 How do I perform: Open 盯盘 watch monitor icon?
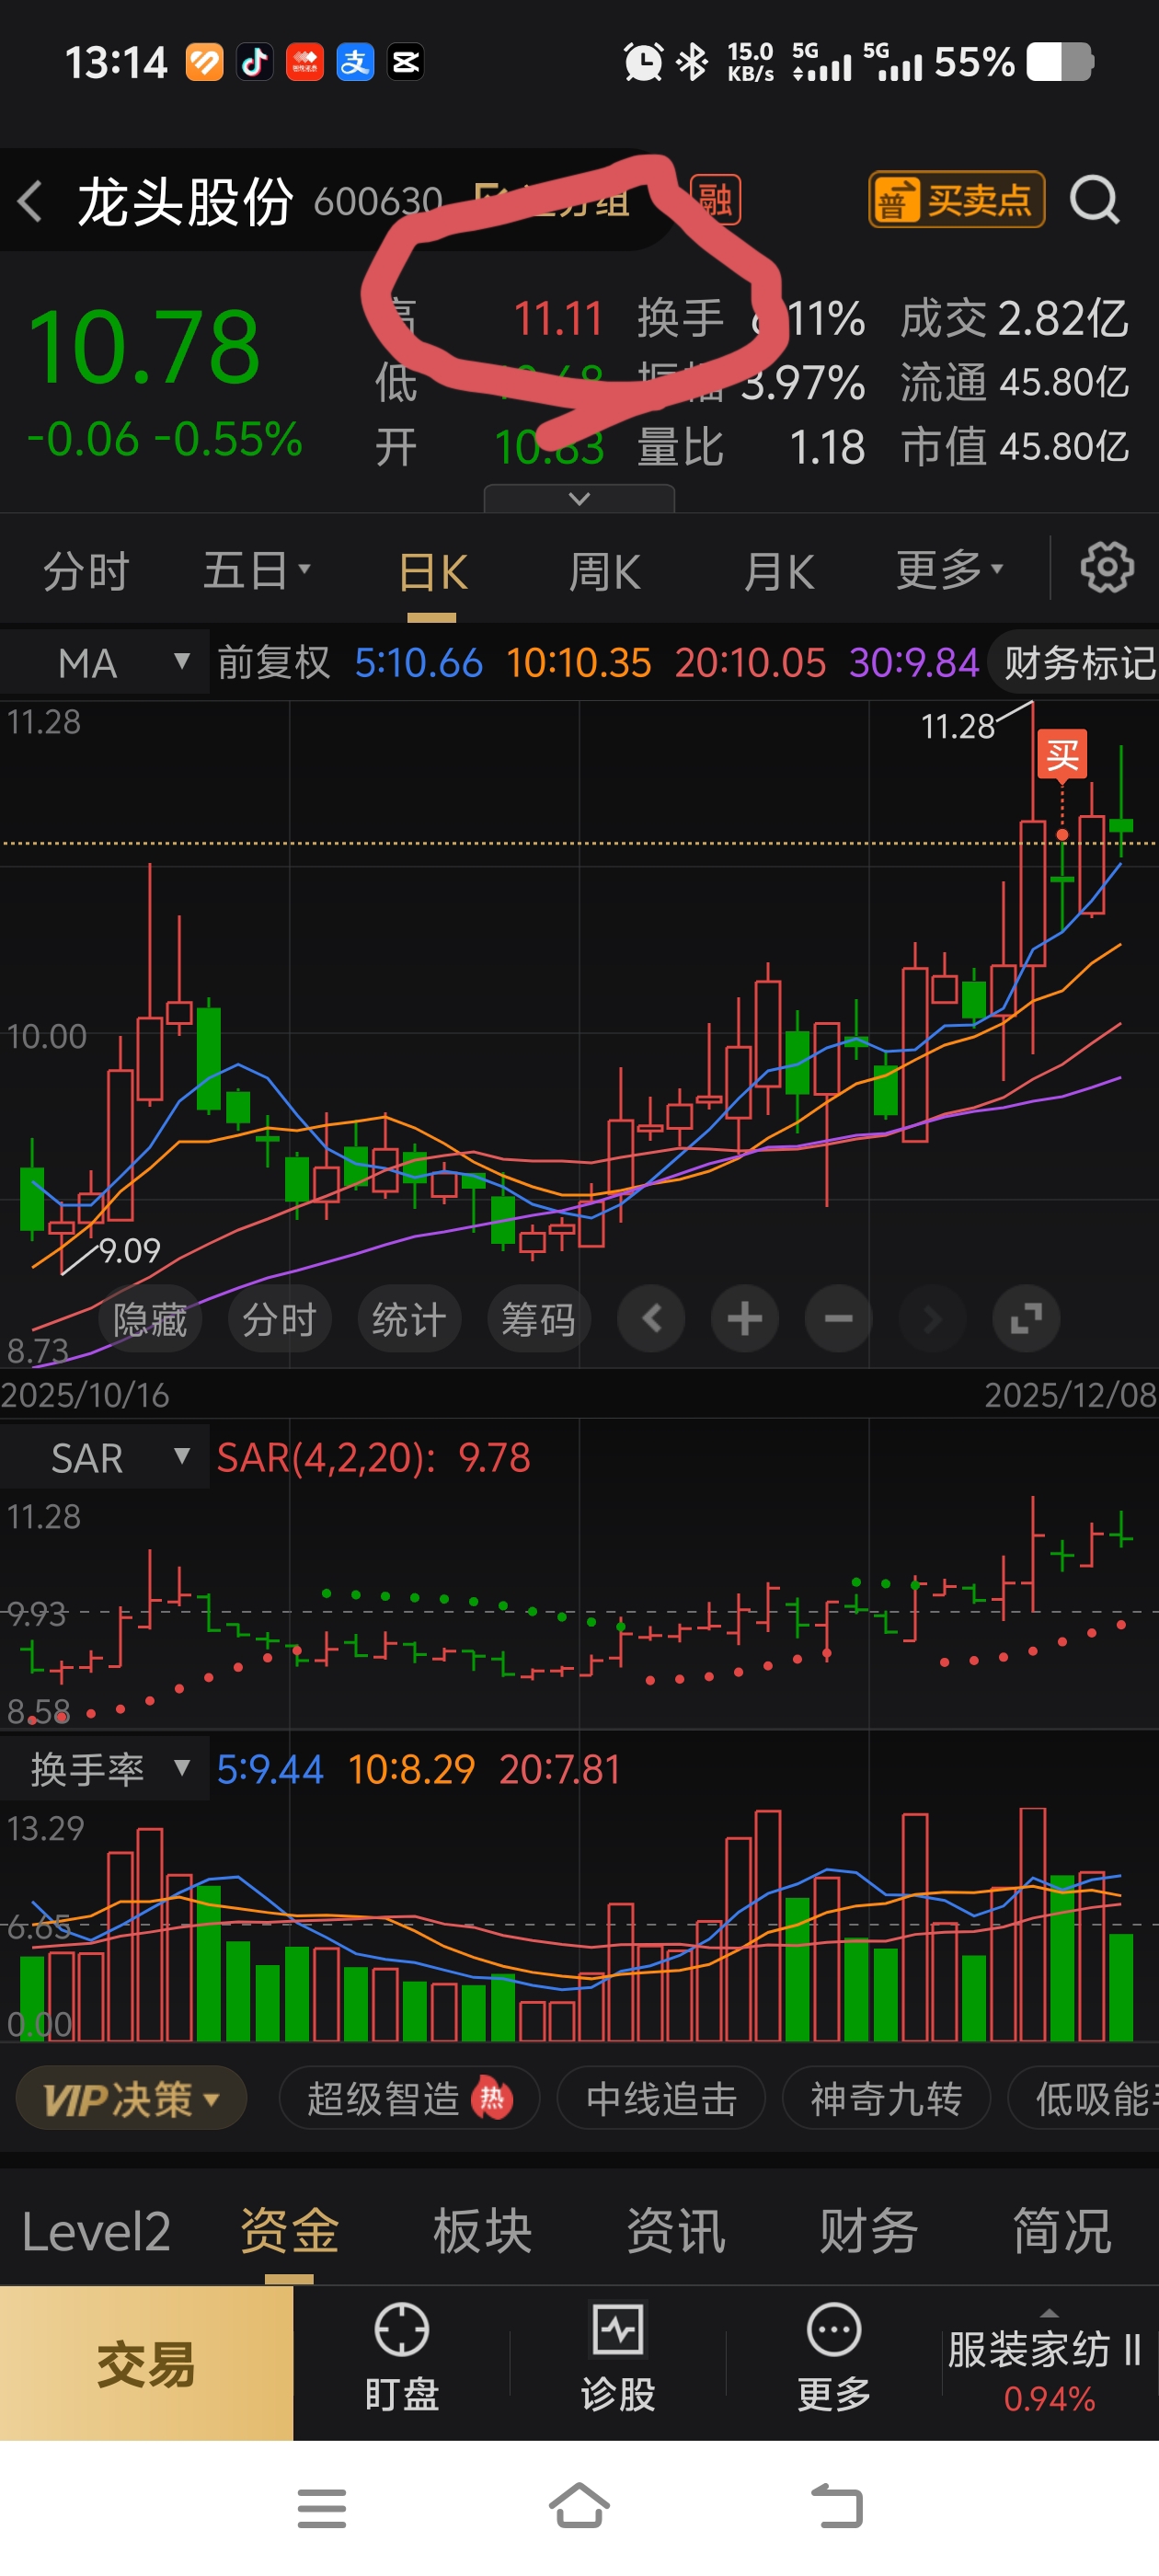click(401, 2357)
